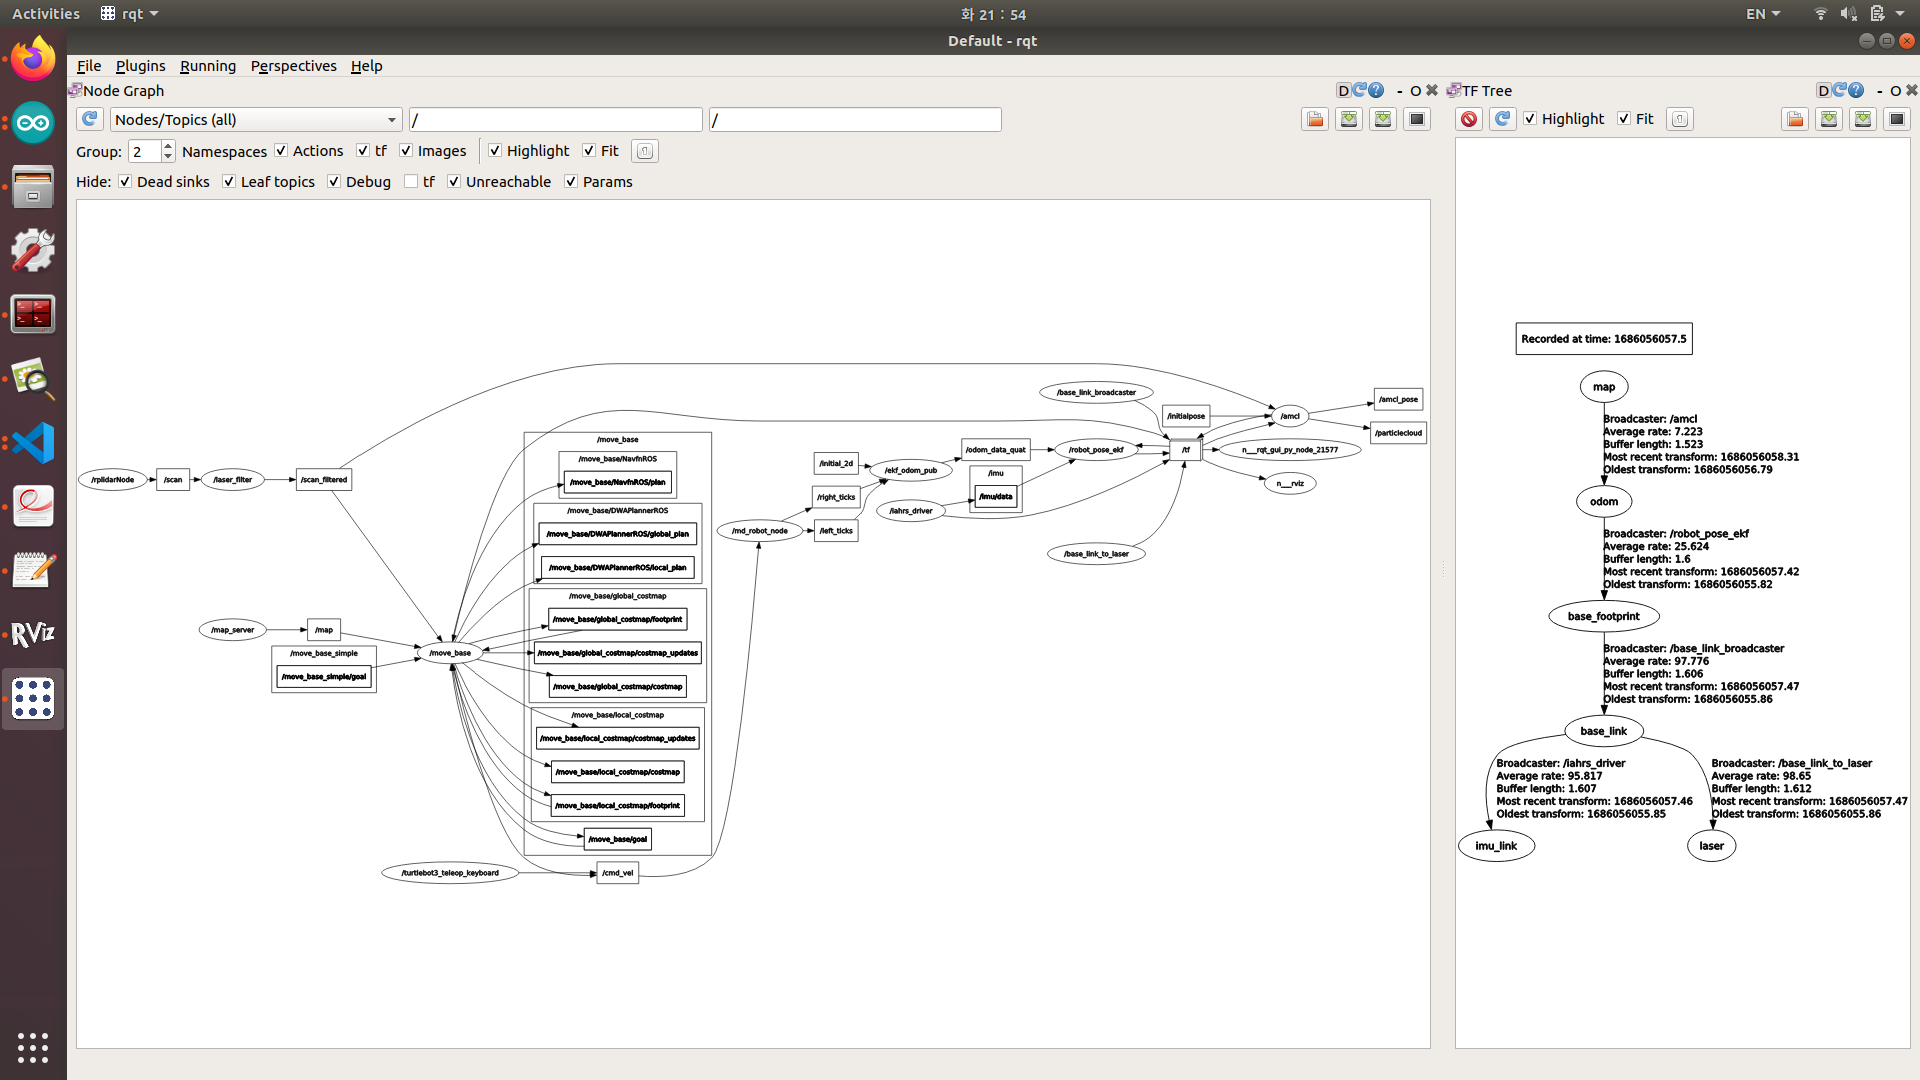The image size is (1920, 1080).
Task: Fit Node Graph in view button icon
Action: pyautogui.click(x=645, y=151)
